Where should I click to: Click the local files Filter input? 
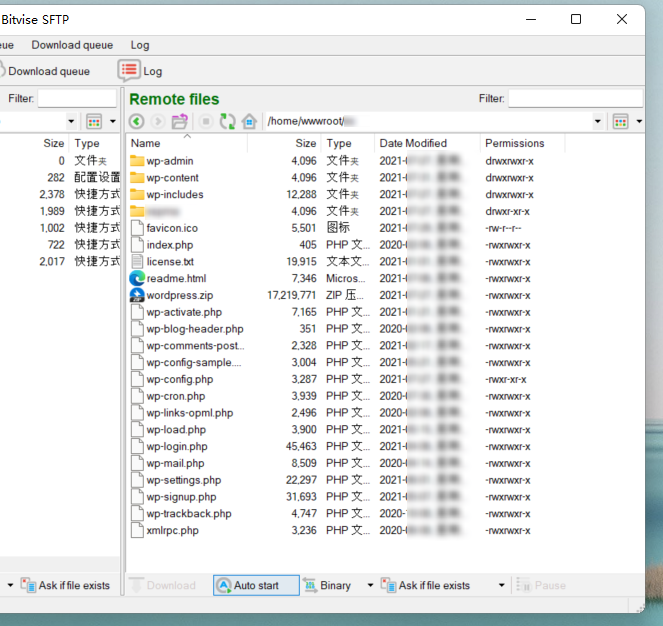(77, 98)
